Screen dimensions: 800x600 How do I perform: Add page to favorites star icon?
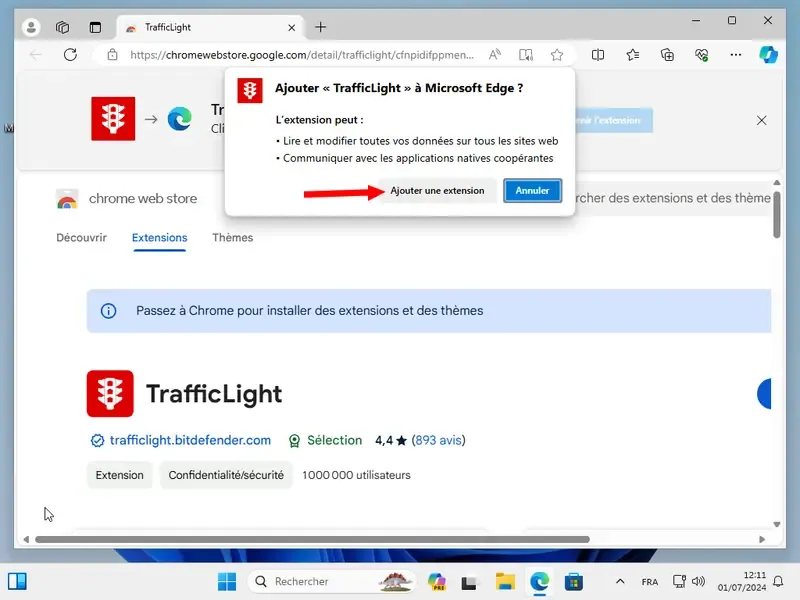pos(557,55)
